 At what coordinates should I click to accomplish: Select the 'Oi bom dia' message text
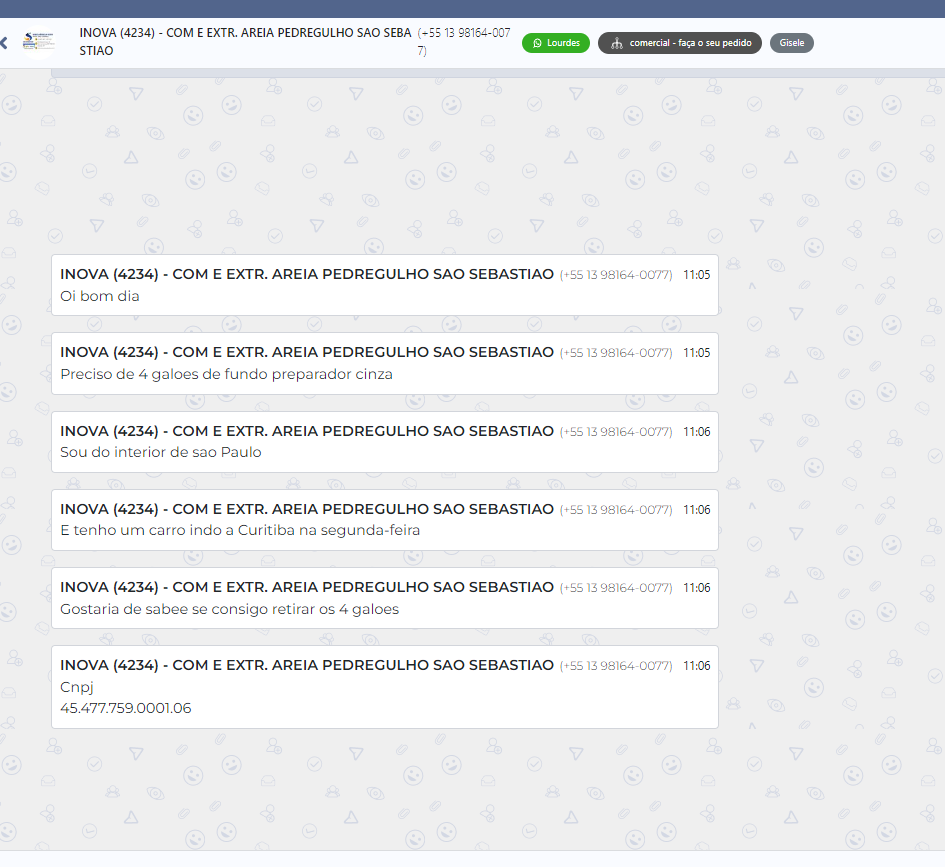tap(100, 296)
